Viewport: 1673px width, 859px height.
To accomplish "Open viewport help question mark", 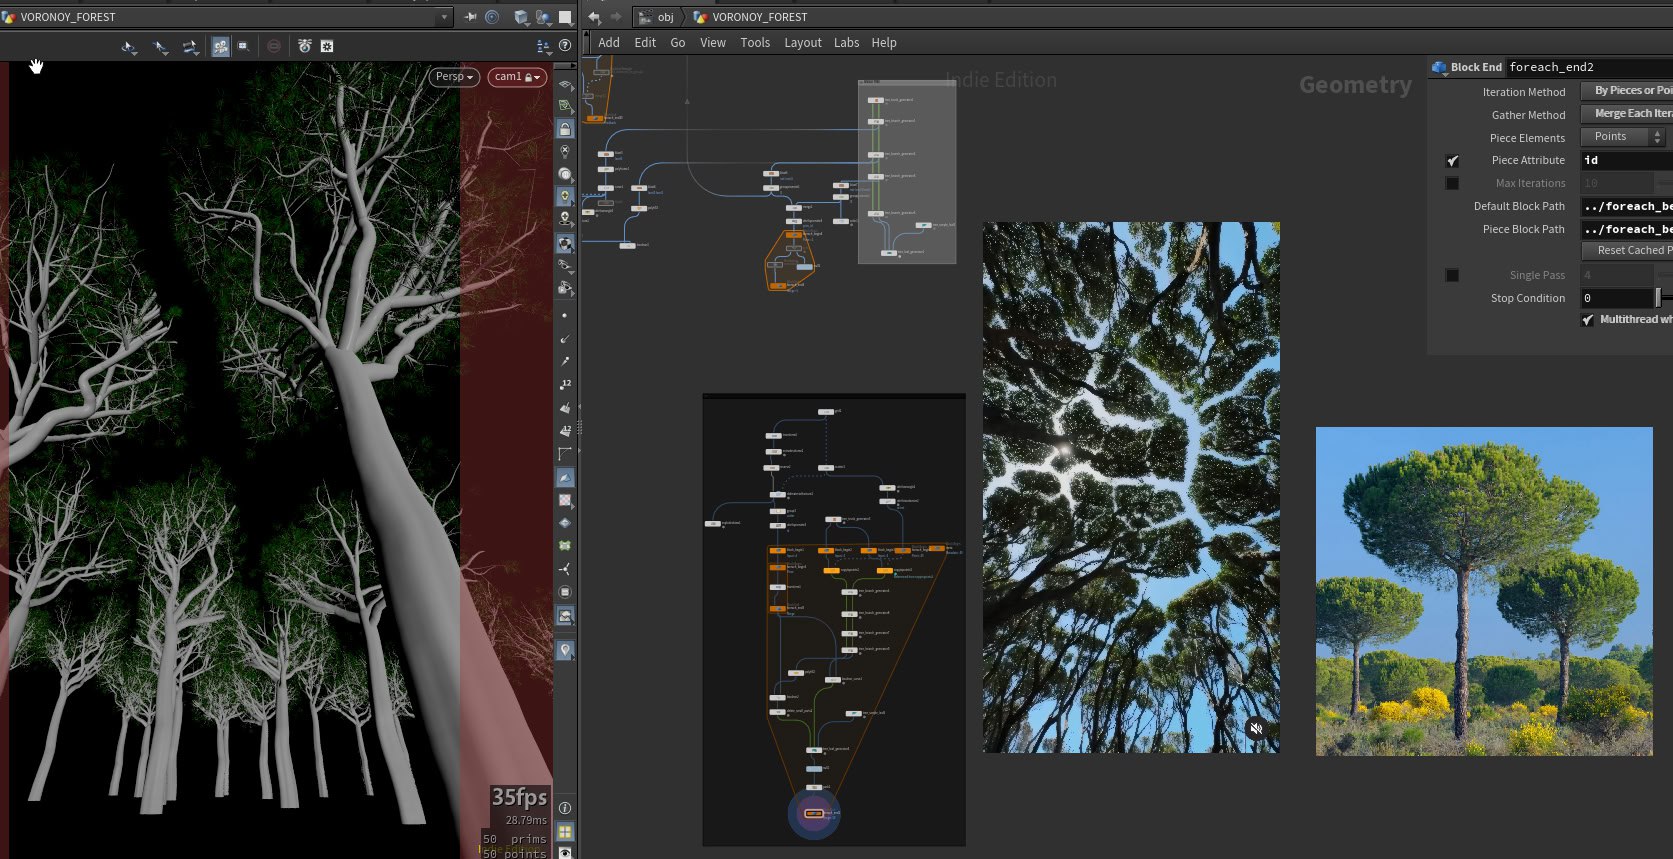I will click(x=565, y=46).
